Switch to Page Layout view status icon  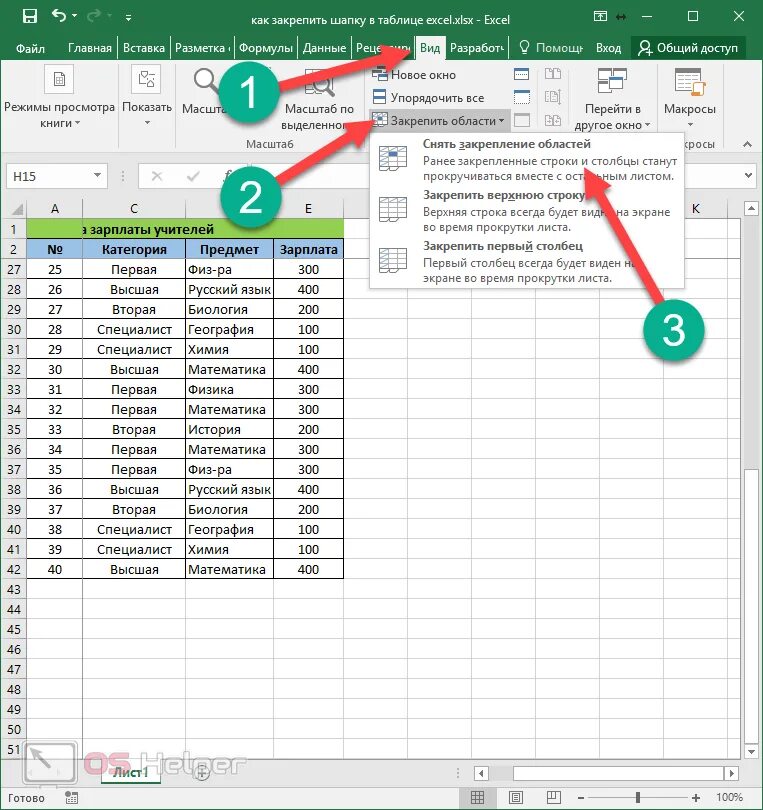click(x=516, y=798)
